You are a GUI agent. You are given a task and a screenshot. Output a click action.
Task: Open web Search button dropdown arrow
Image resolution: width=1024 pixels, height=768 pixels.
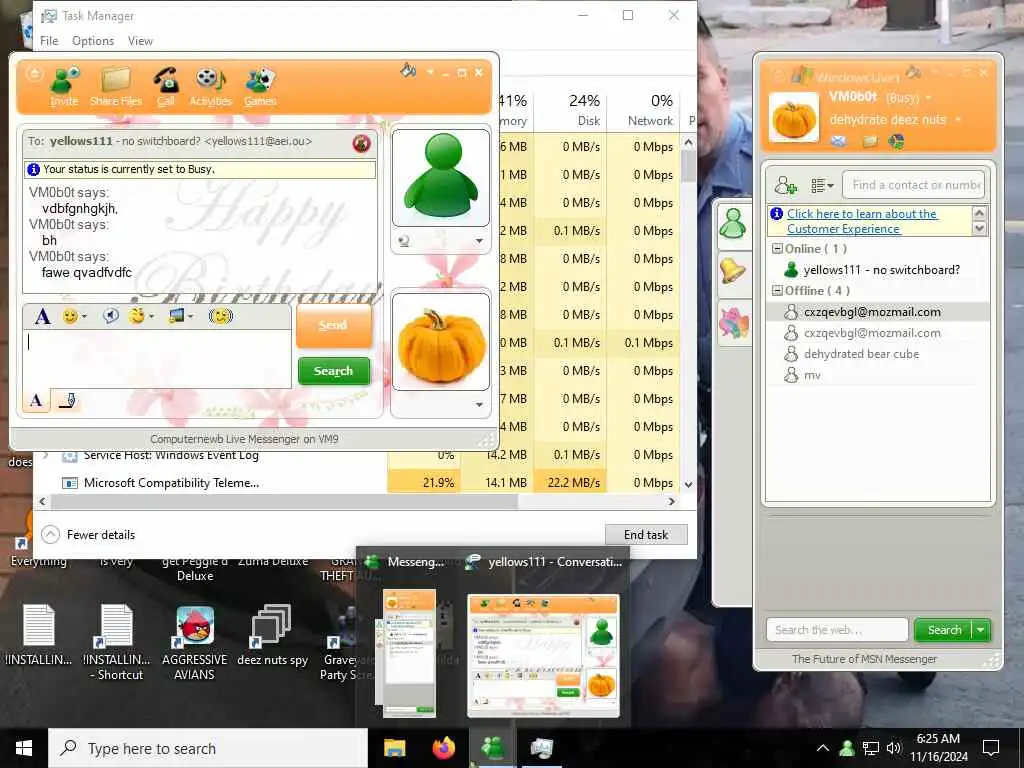point(981,630)
